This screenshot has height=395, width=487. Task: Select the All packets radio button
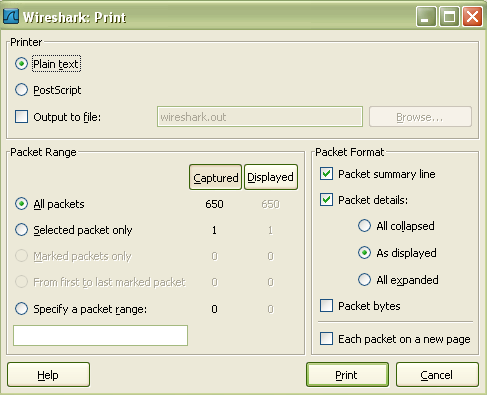coord(21,204)
